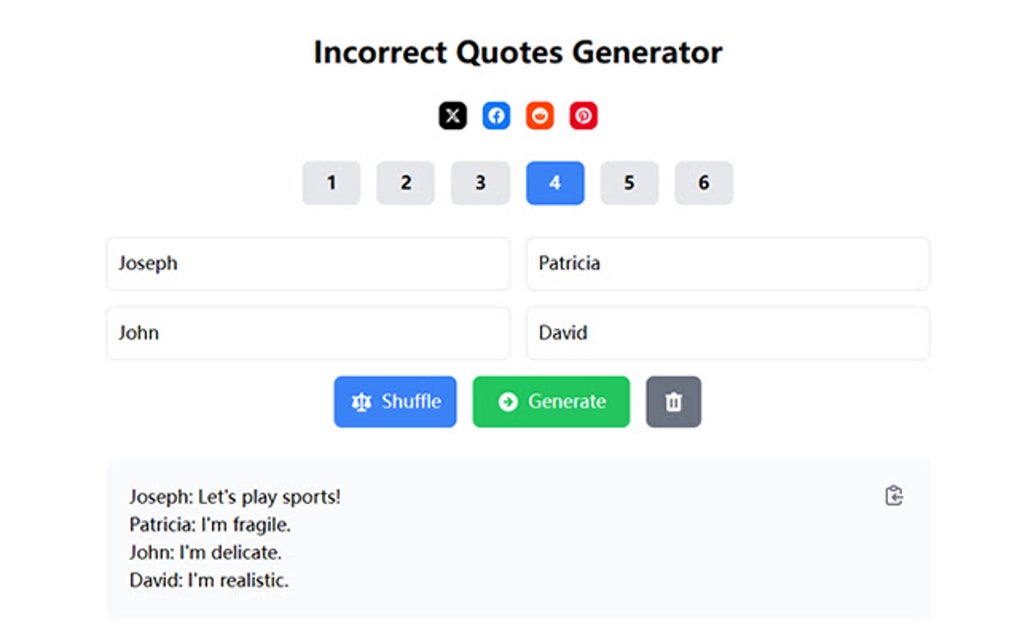Click the trash icon to clear names

[x=673, y=401]
